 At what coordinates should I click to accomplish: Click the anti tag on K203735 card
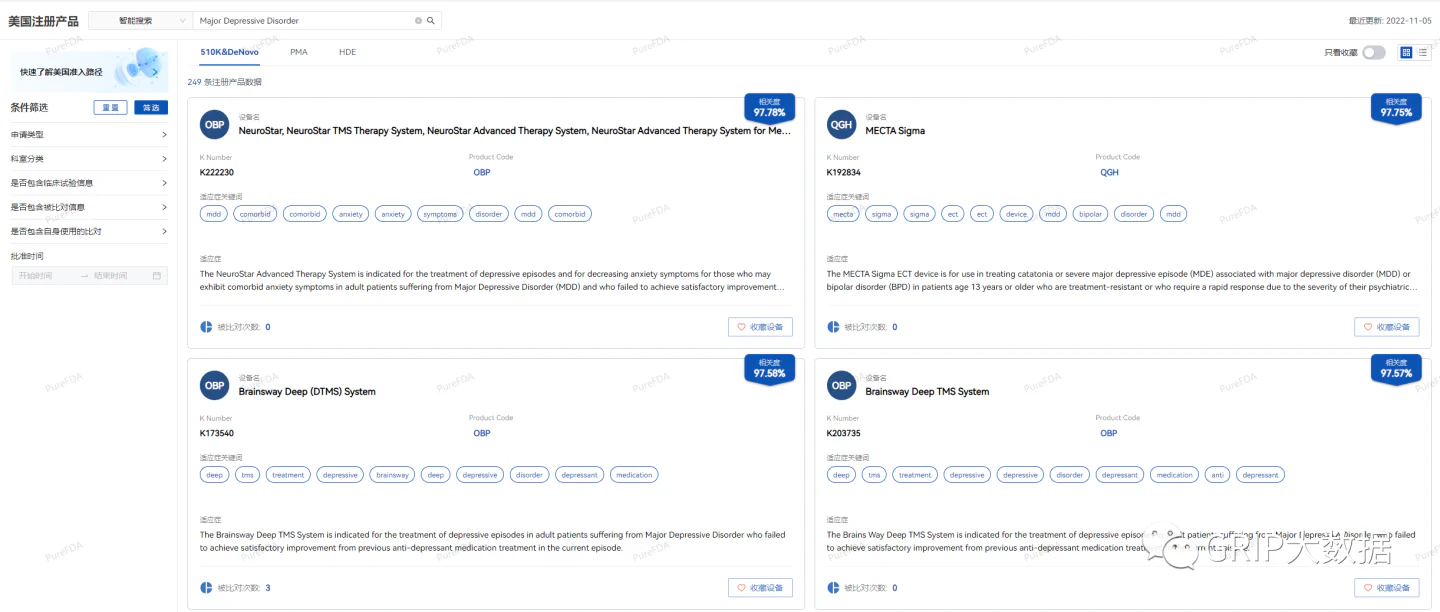pyautogui.click(x=1217, y=475)
